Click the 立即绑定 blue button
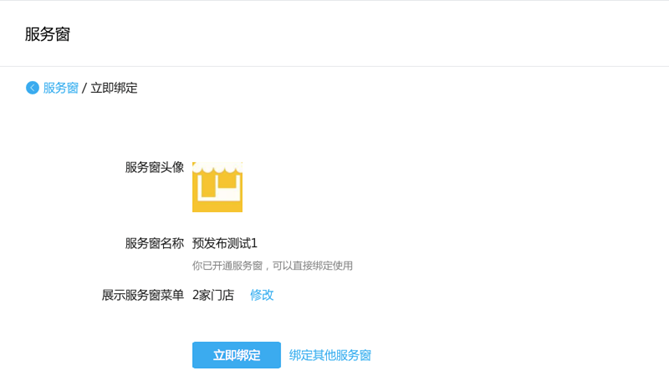Viewport: 669px width, 386px height. tap(236, 355)
